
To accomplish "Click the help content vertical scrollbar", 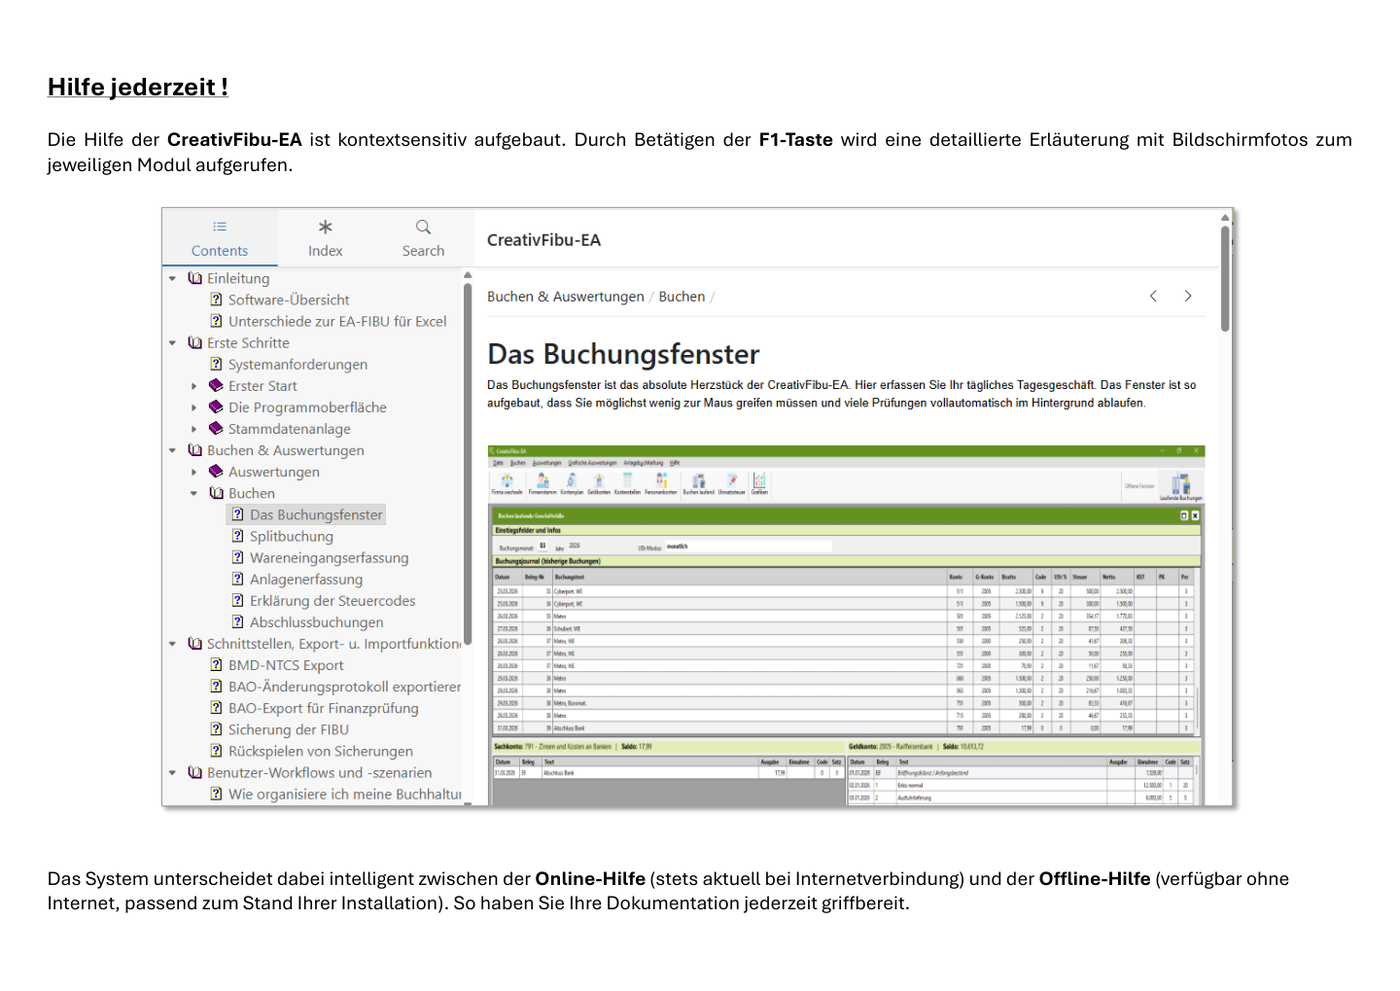I will pos(1225,278).
